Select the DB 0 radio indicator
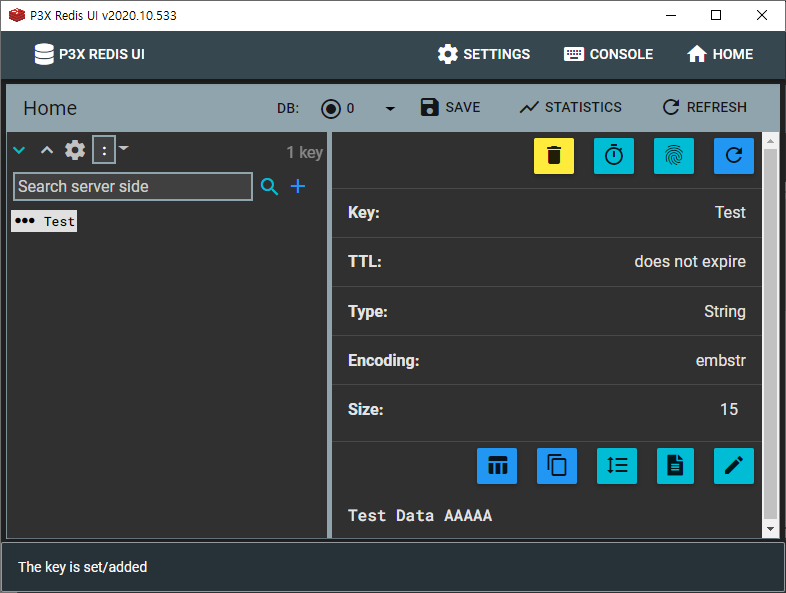 (x=331, y=108)
